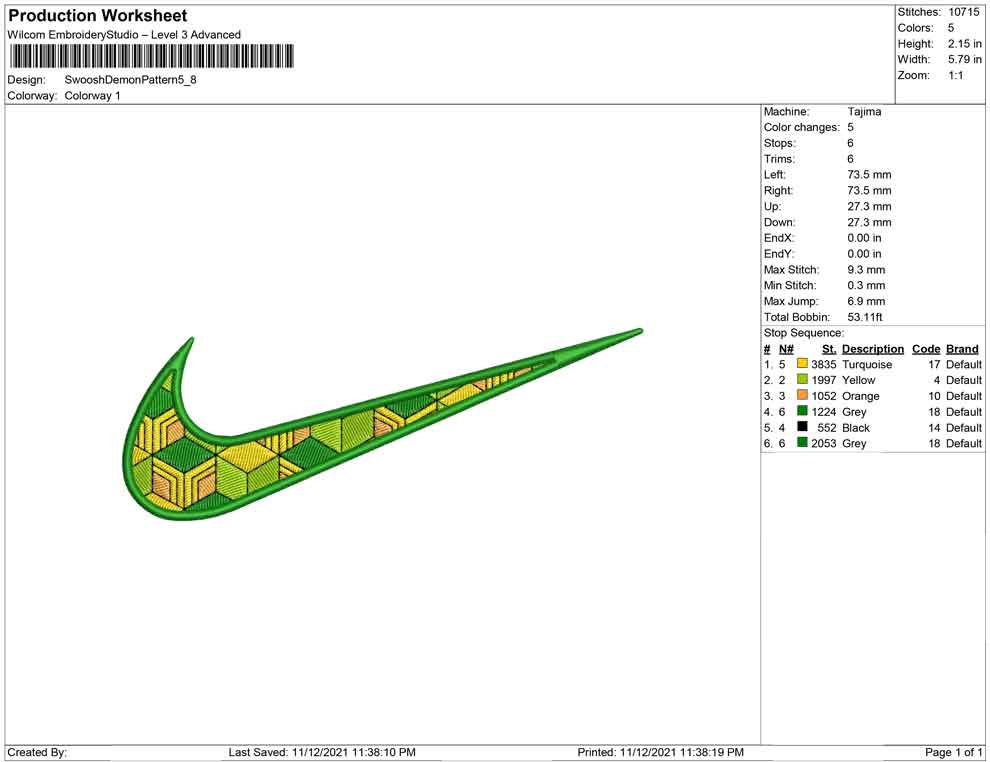Select the machine value 'Tajima'
This screenshot has width=990, height=762.
[864, 112]
